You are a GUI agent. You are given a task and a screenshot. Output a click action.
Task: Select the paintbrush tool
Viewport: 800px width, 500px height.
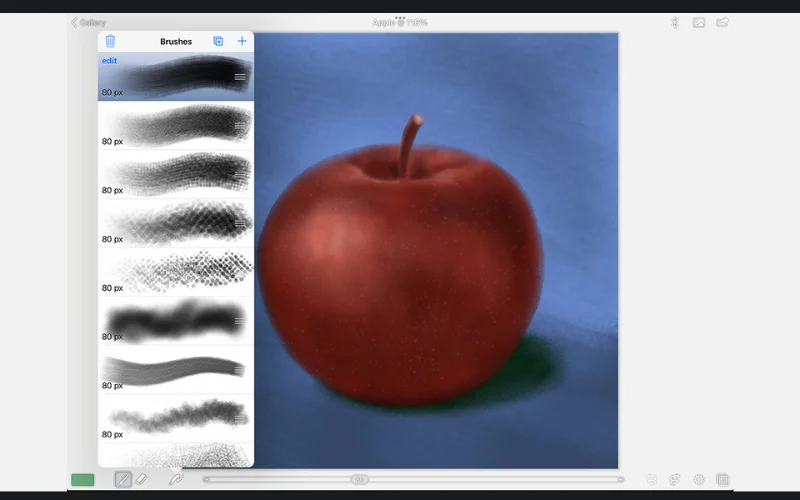tap(123, 480)
